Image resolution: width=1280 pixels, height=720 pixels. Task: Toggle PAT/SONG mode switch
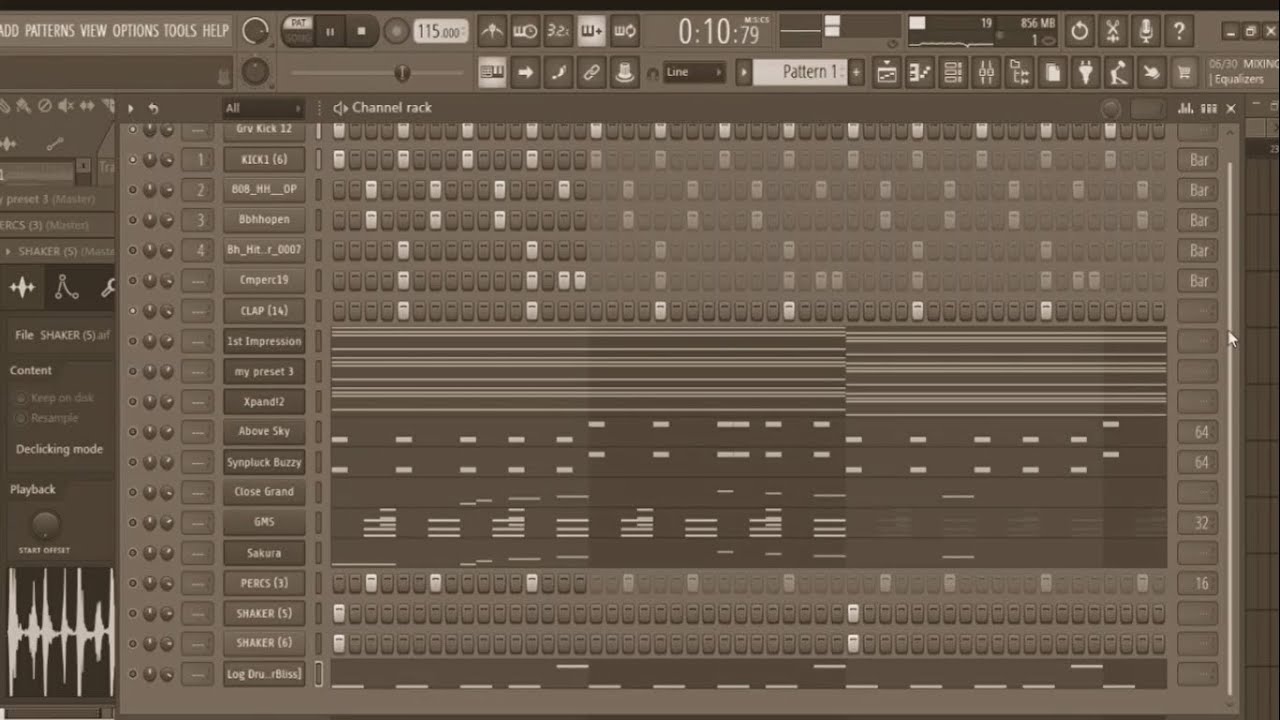pyautogui.click(x=298, y=30)
